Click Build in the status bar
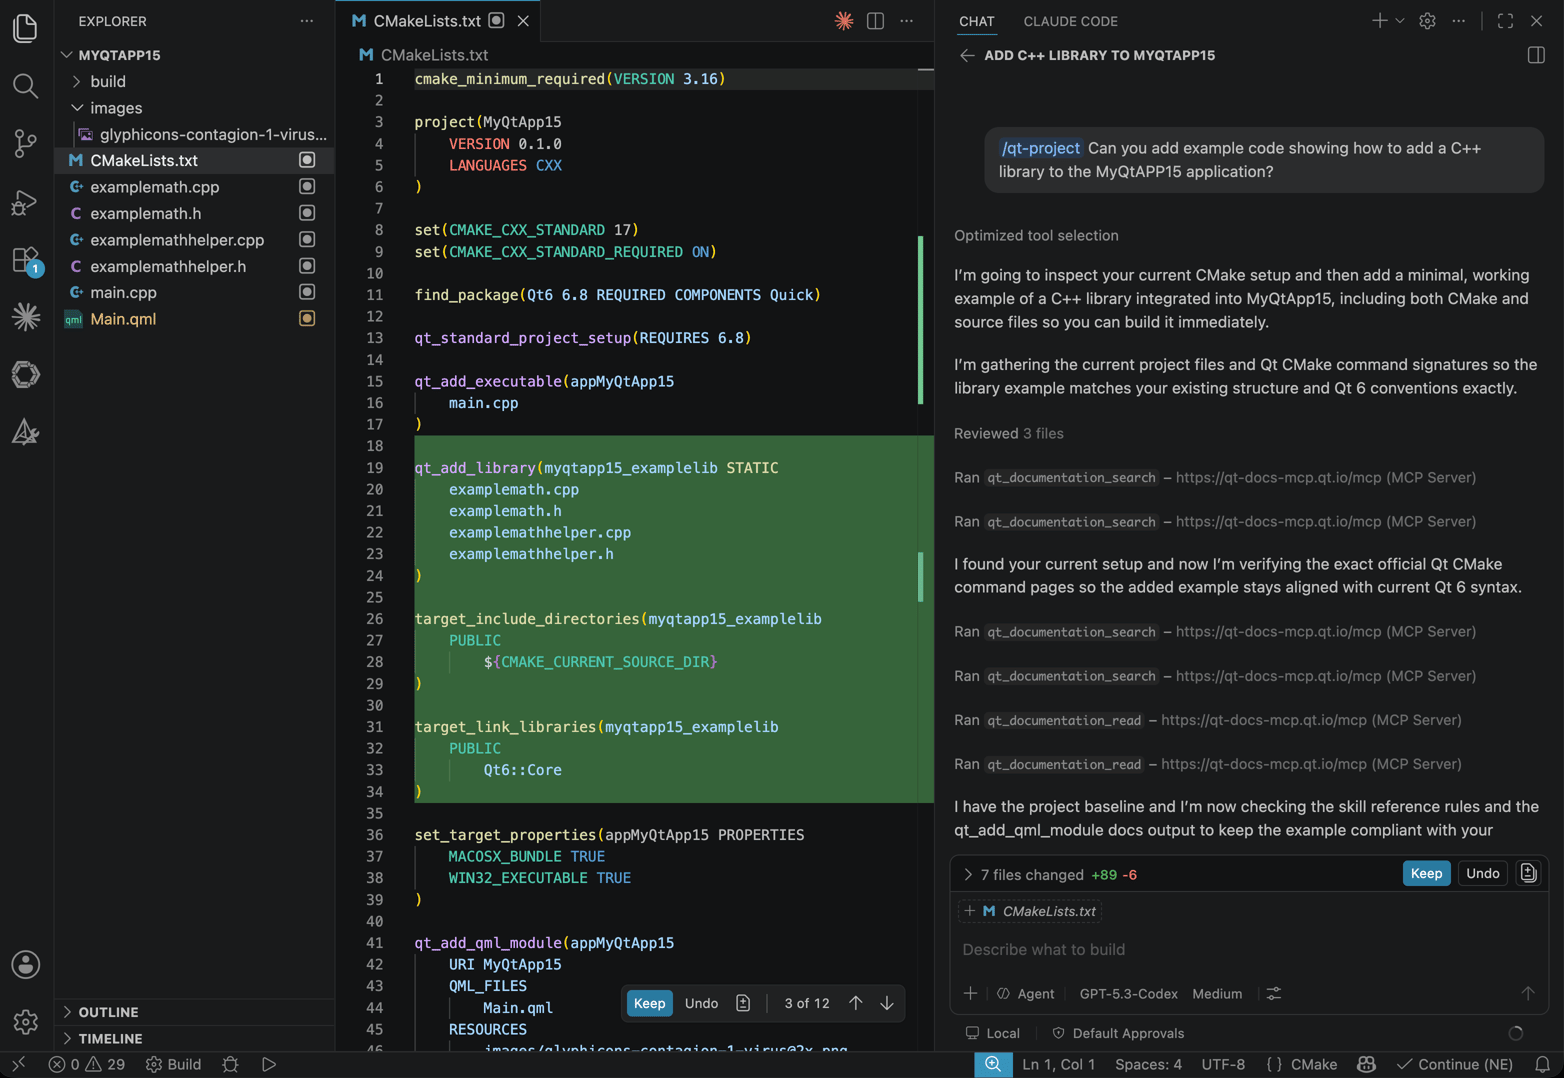 point(174,1064)
